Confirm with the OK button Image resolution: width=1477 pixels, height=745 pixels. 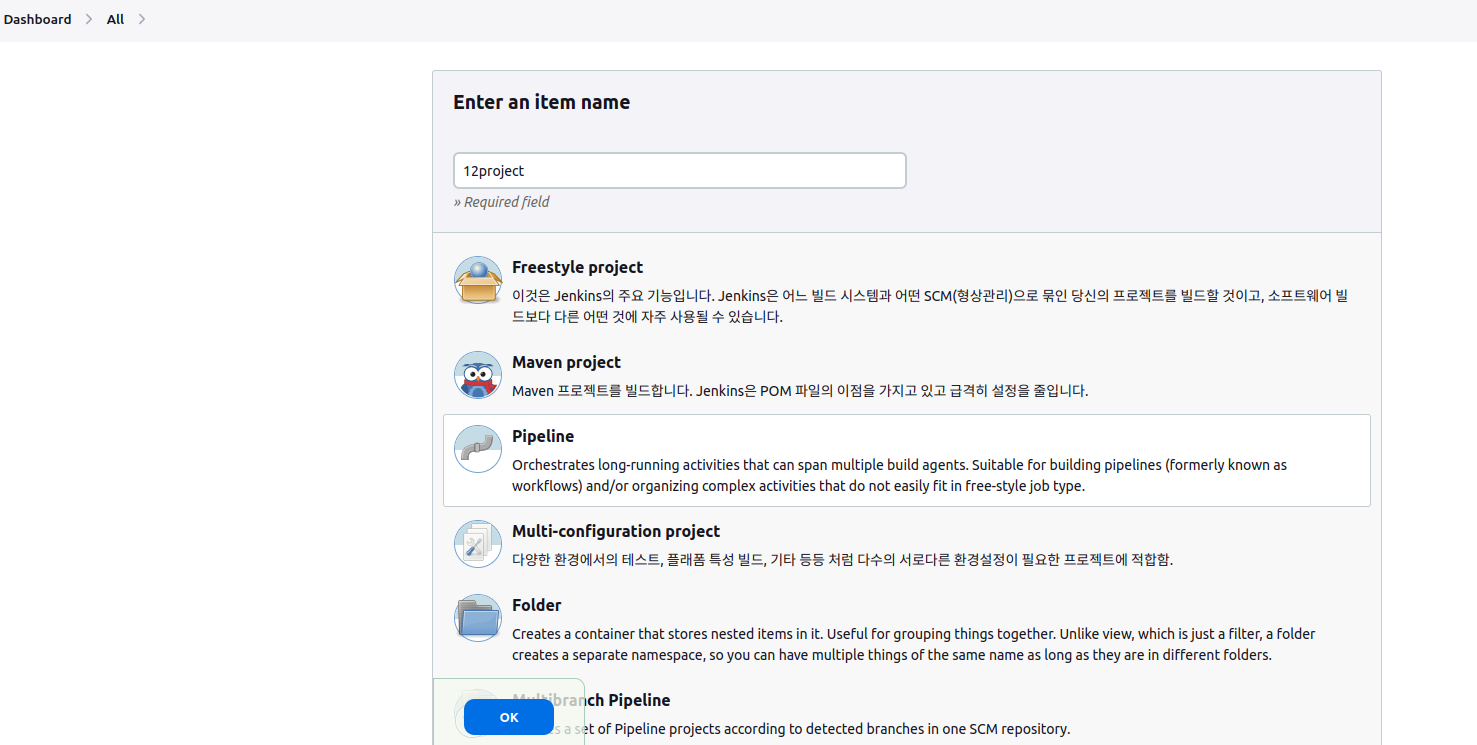[509, 717]
